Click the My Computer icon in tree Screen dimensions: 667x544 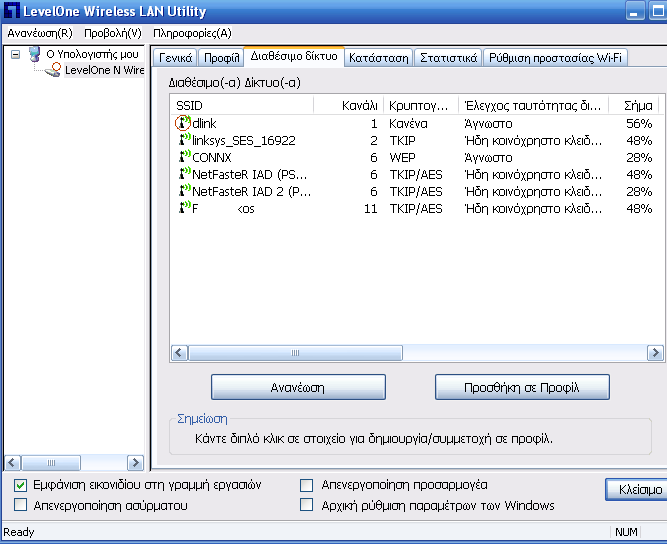coord(34,54)
